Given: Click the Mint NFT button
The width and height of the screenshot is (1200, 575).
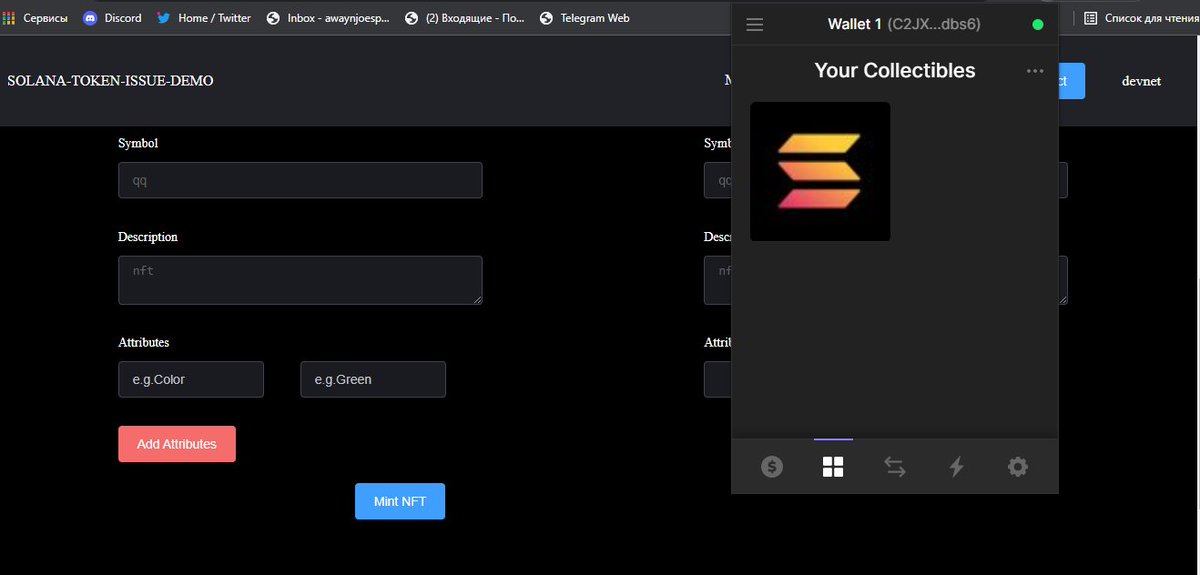Looking at the screenshot, I should pos(400,501).
